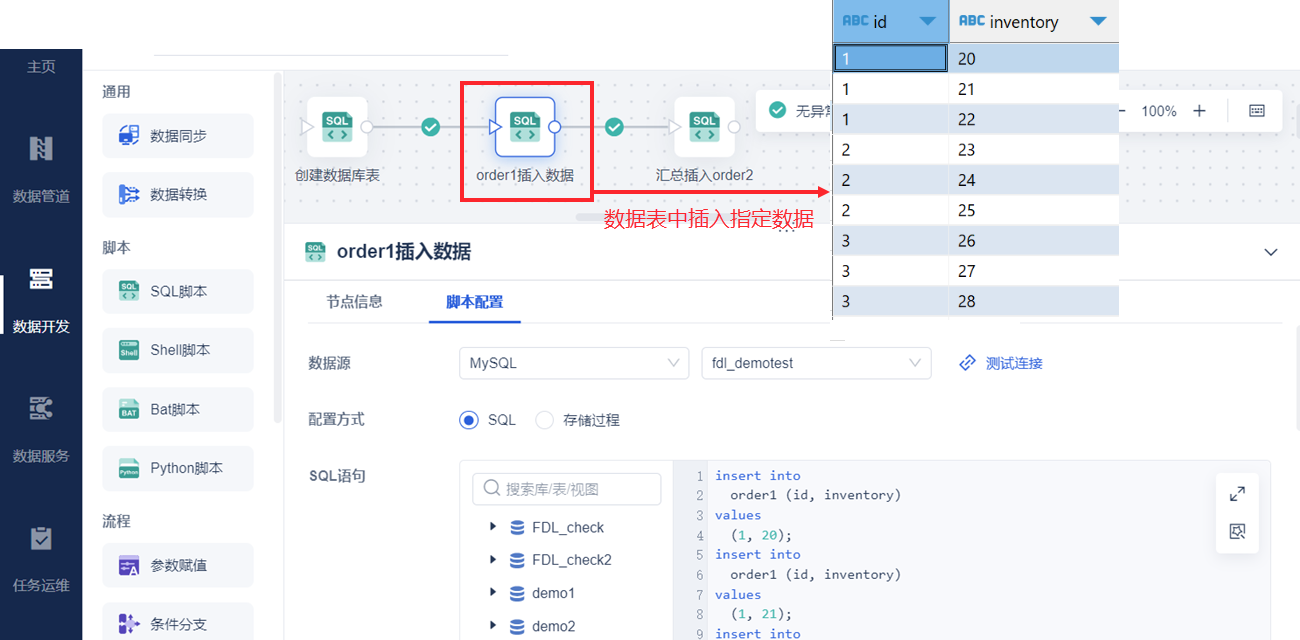Expand the FDL_check database node
The height and width of the screenshot is (640, 1300).
pyautogui.click(x=493, y=527)
